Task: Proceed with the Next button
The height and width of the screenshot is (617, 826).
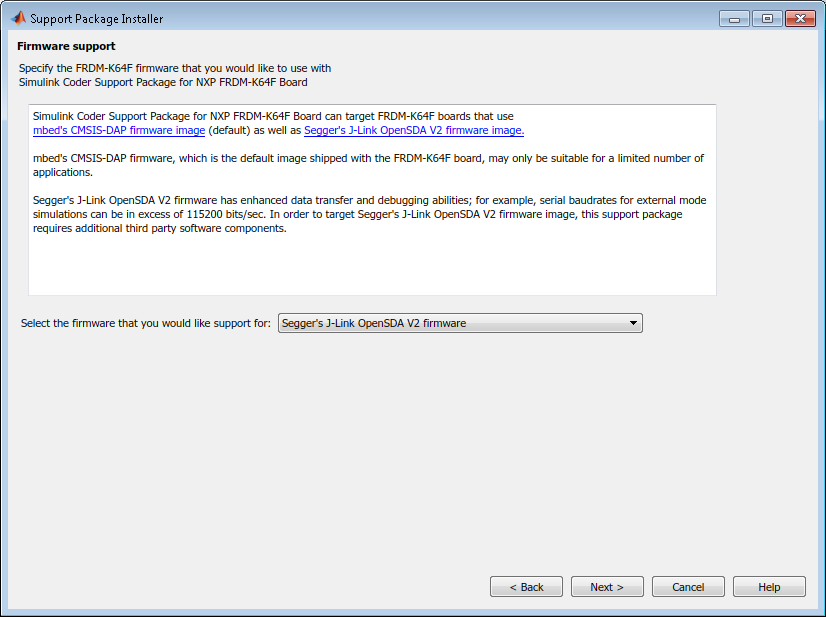Action: point(607,587)
